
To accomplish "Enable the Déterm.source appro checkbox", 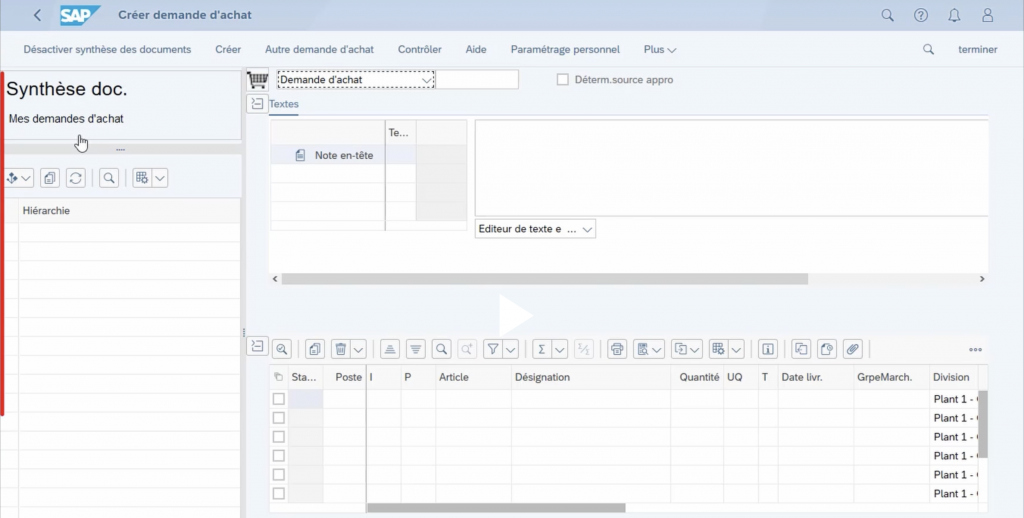I will (563, 80).
